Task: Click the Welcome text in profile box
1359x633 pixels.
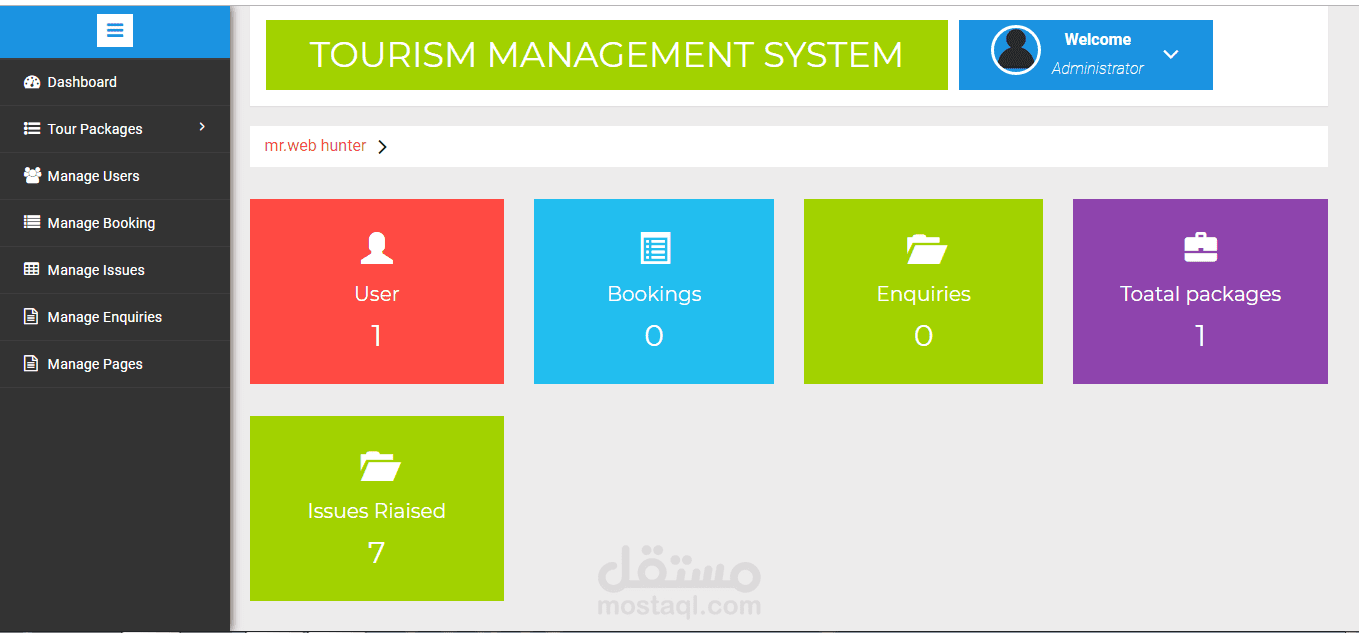Action: (x=1097, y=40)
